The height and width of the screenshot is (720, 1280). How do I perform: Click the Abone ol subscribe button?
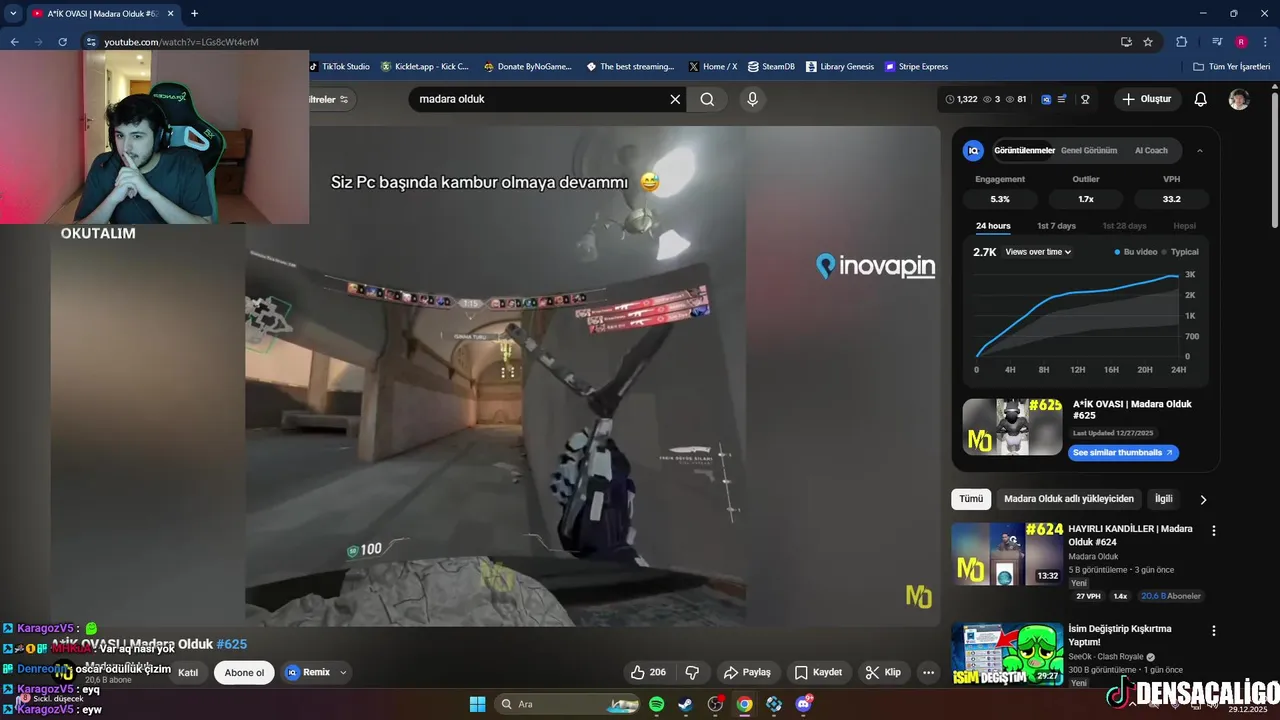pyautogui.click(x=244, y=672)
